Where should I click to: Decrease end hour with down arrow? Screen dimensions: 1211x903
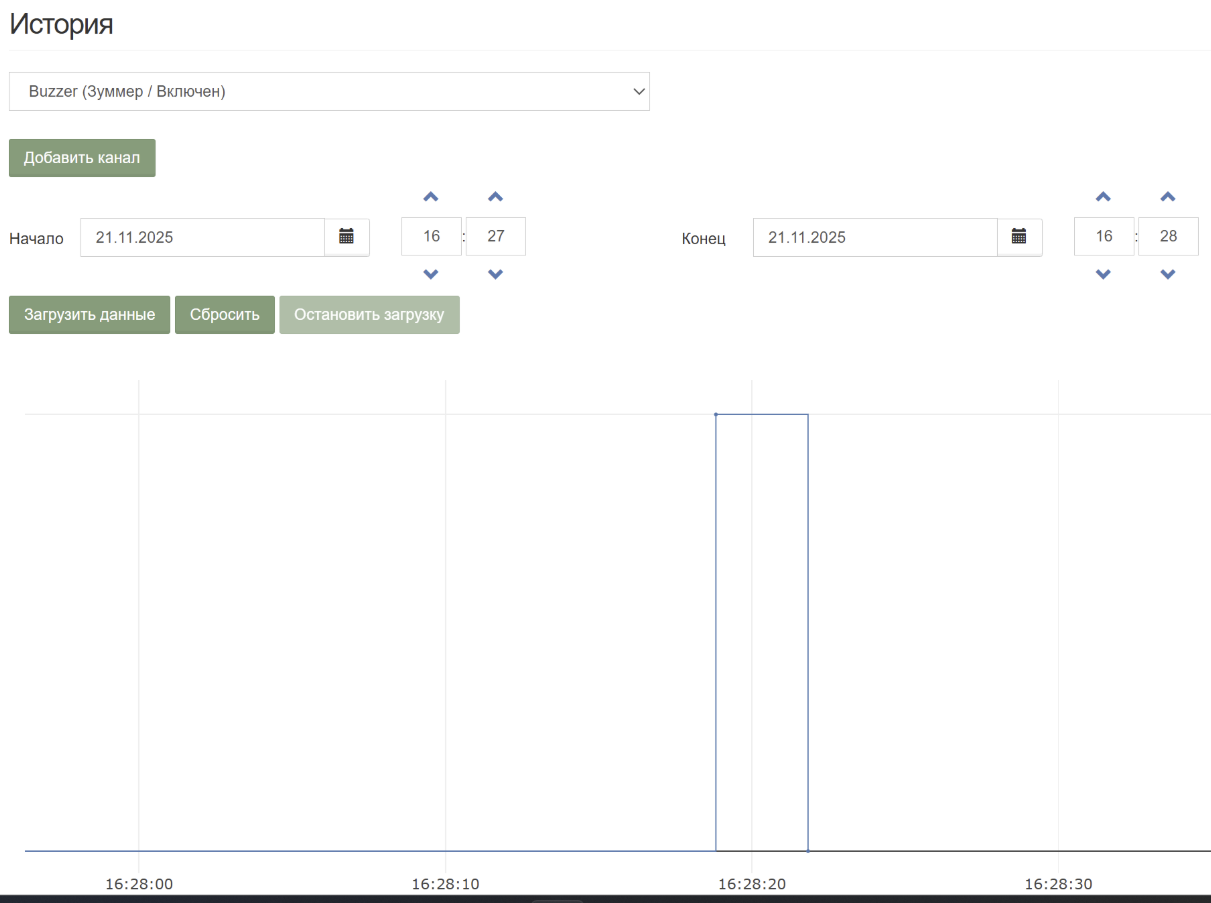pos(1104,274)
